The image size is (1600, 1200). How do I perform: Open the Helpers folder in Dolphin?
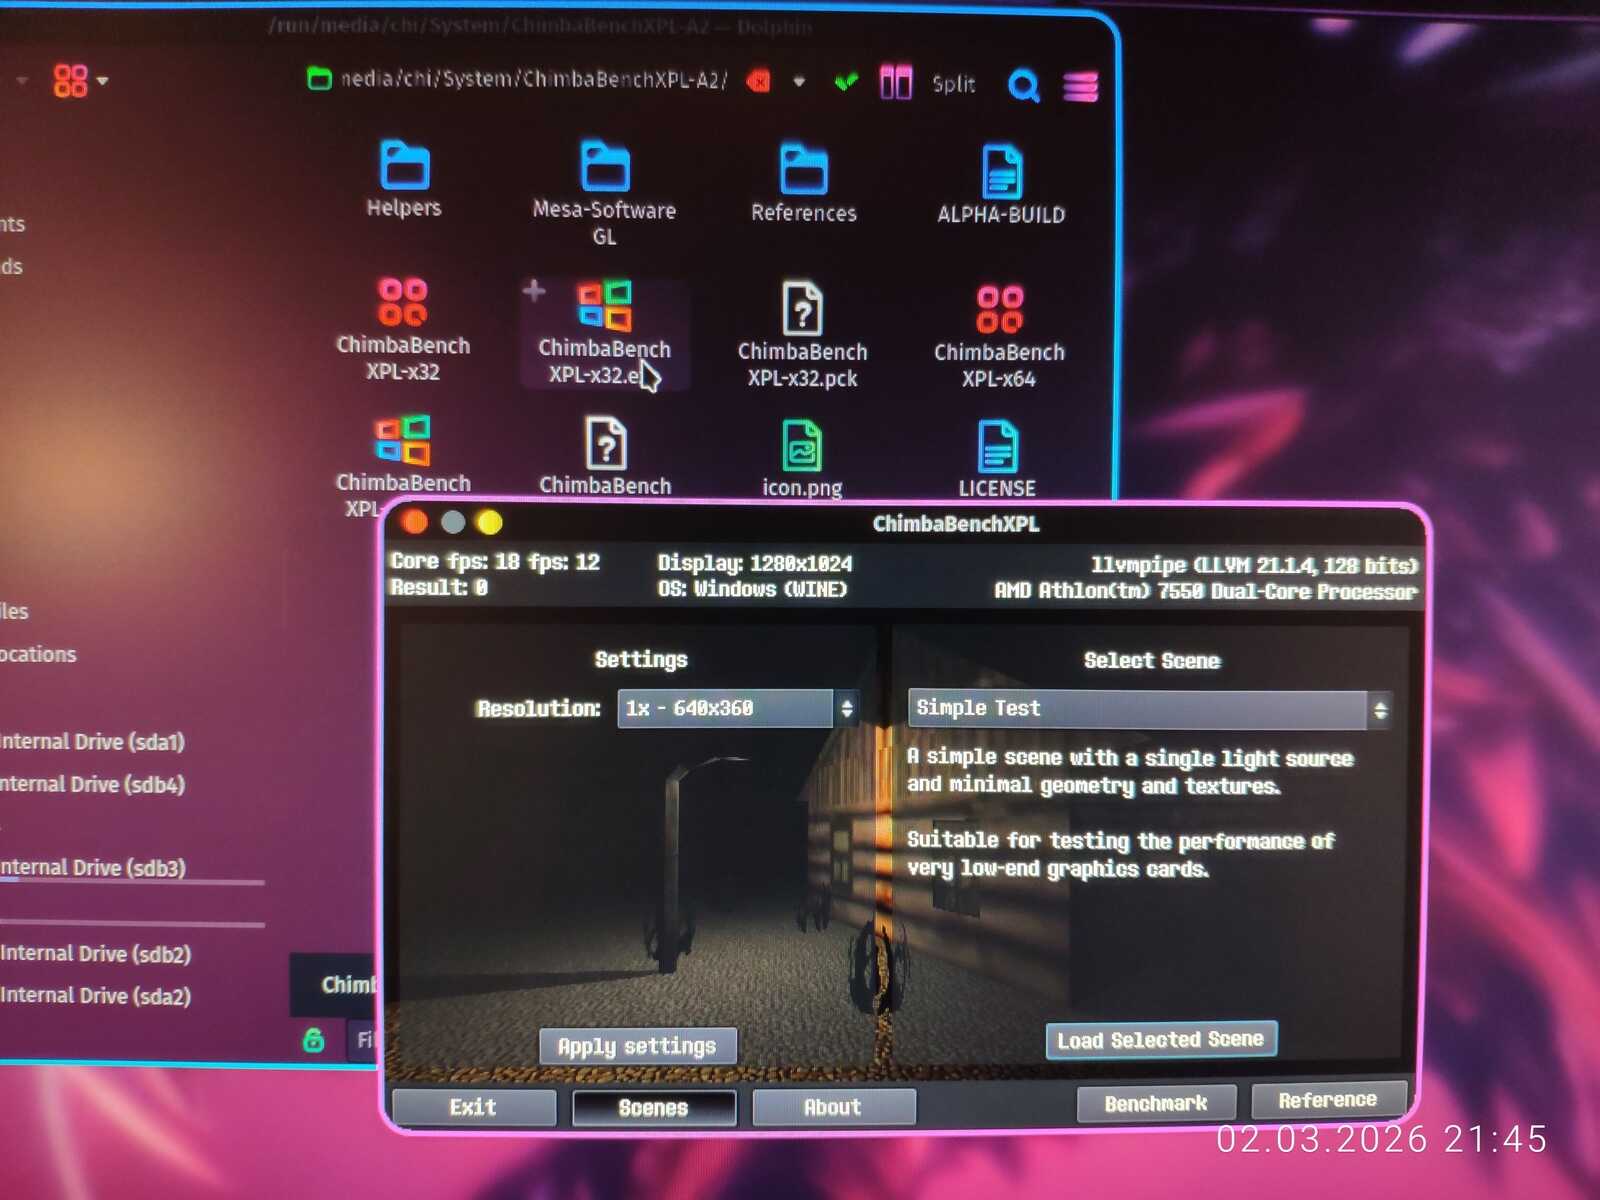coord(404,179)
